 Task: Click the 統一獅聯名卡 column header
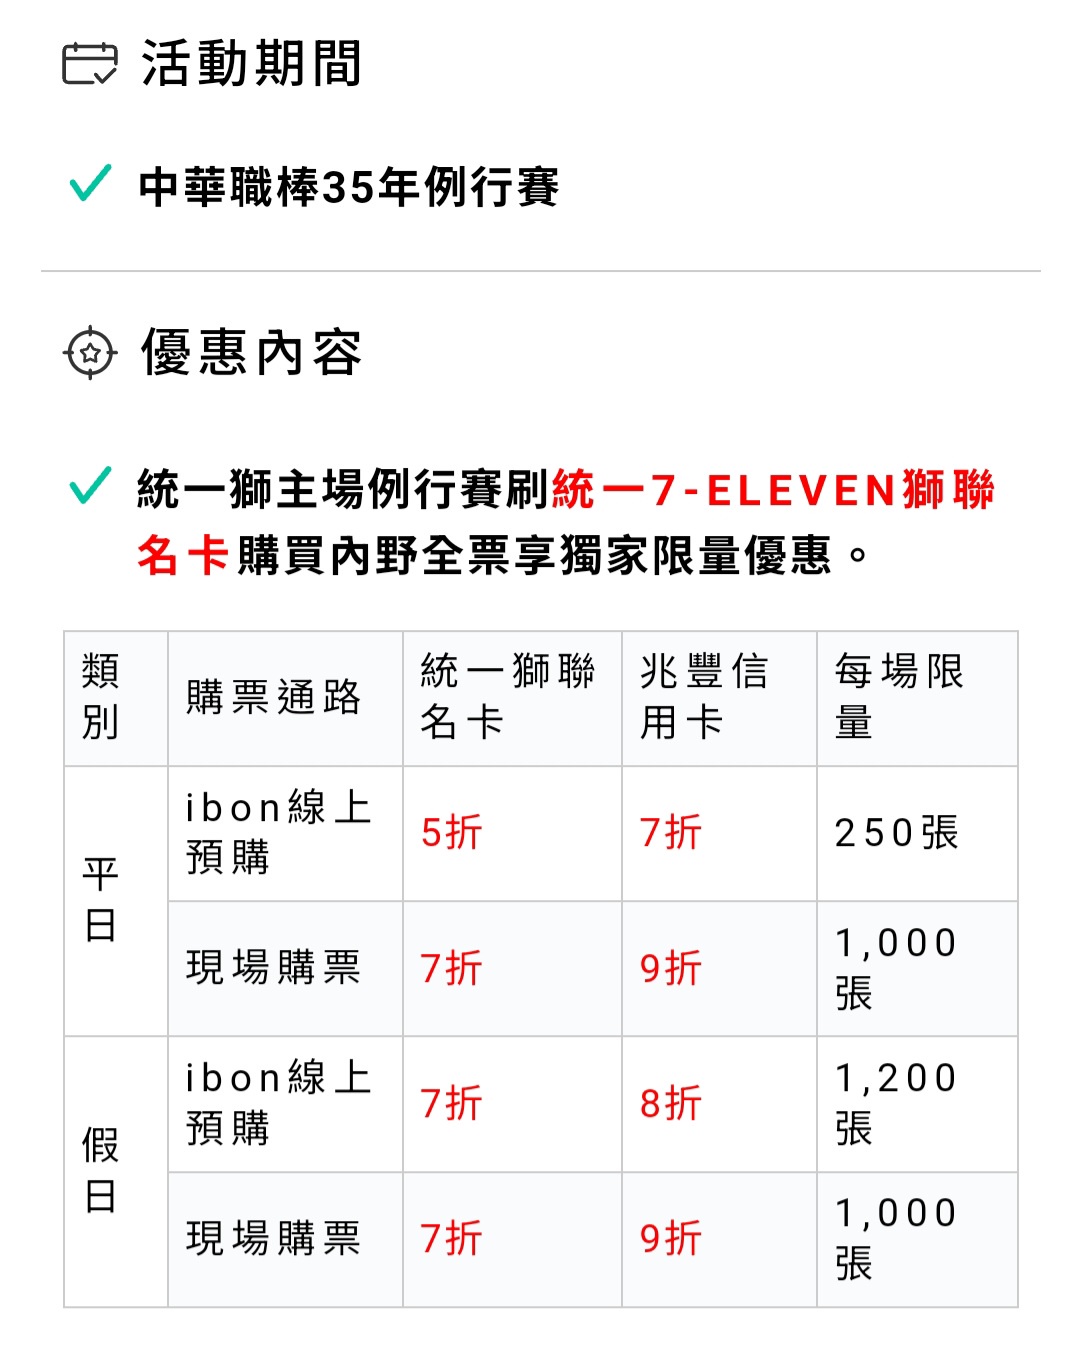[512, 698]
